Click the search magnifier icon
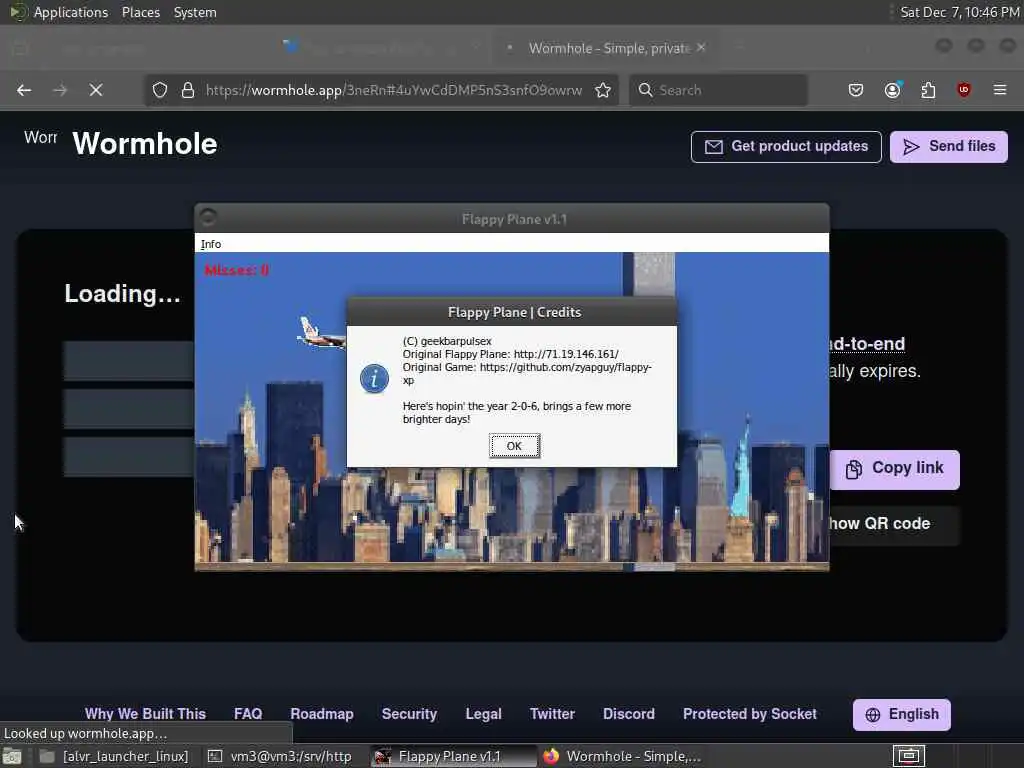The image size is (1024, 768). [x=645, y=90]
